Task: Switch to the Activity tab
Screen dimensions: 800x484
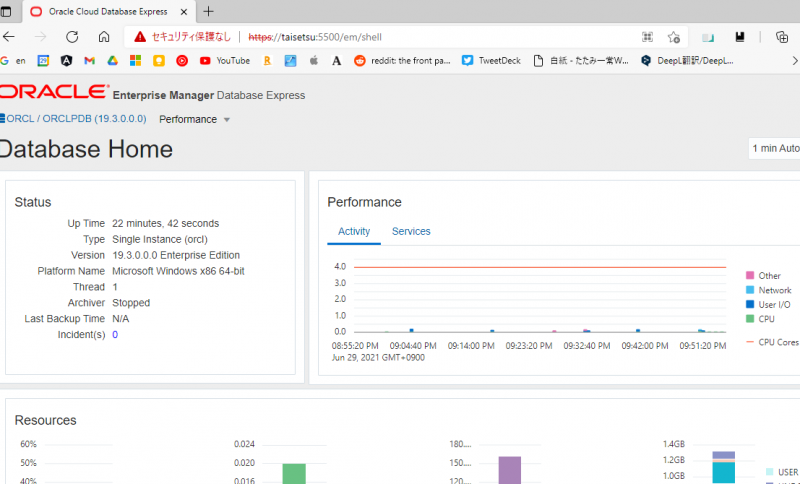Action: pyautogui.click(x=354, y=232)
